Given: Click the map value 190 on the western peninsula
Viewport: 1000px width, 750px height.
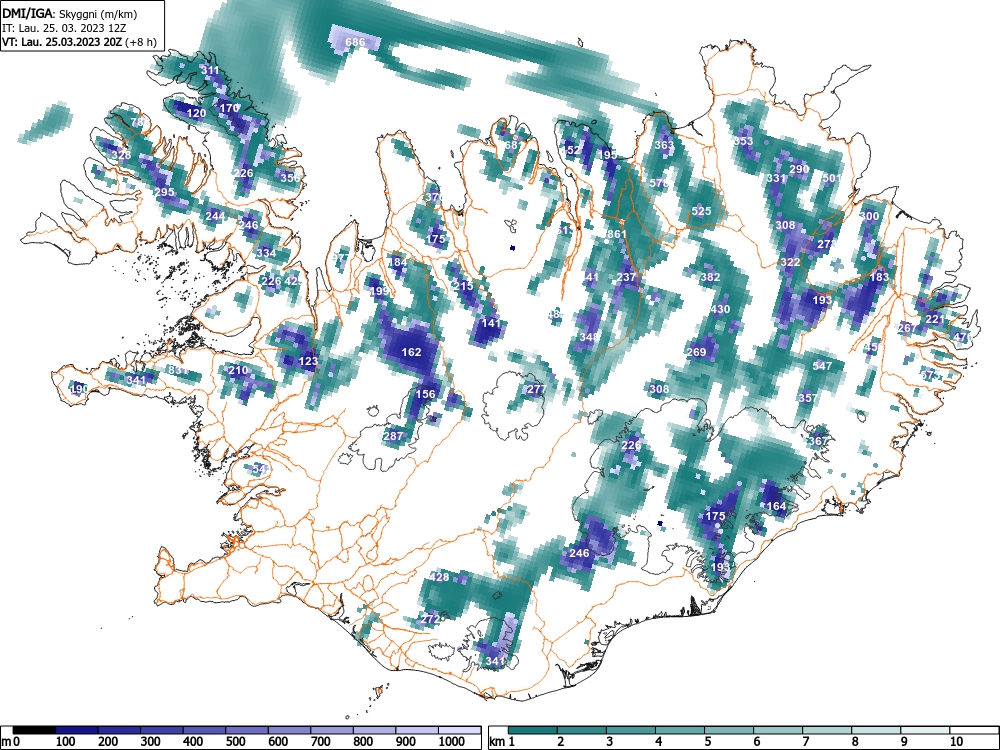Looking at the screenshot, I should [x=78, y=388].
